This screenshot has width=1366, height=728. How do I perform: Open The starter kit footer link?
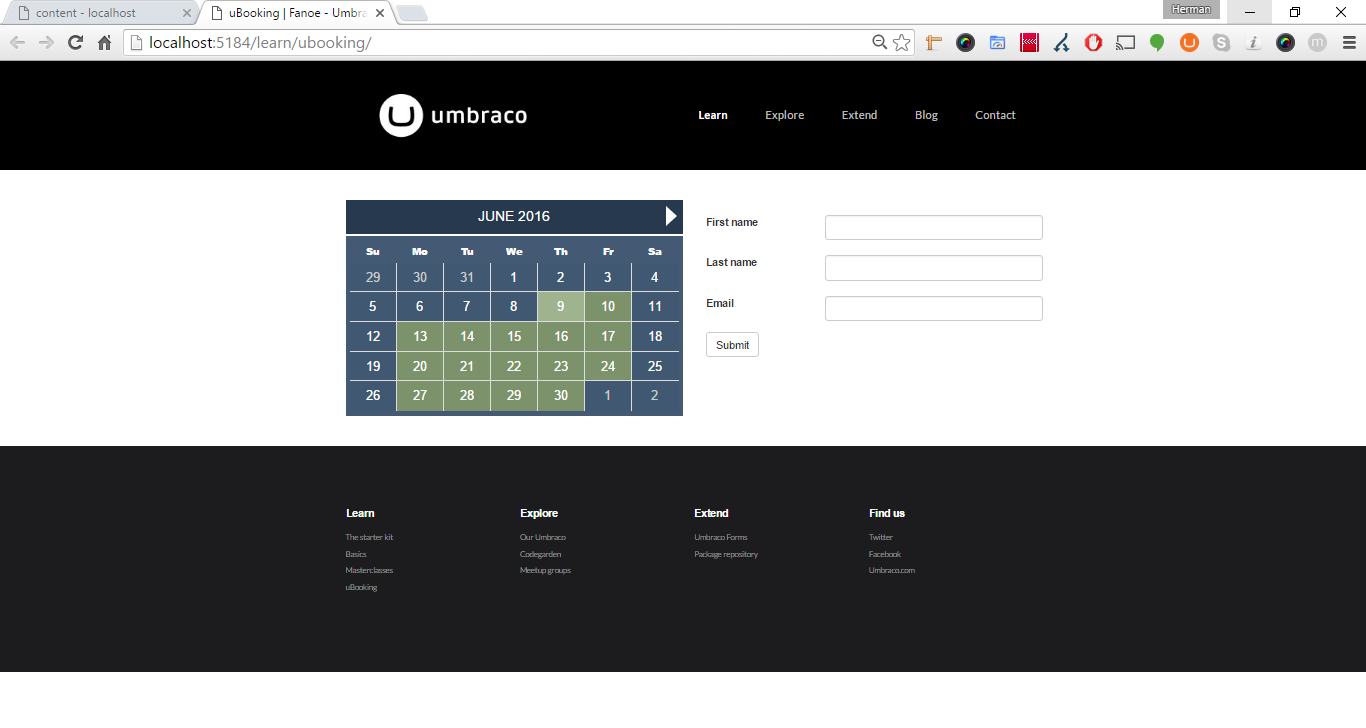[x=369, y=538]
